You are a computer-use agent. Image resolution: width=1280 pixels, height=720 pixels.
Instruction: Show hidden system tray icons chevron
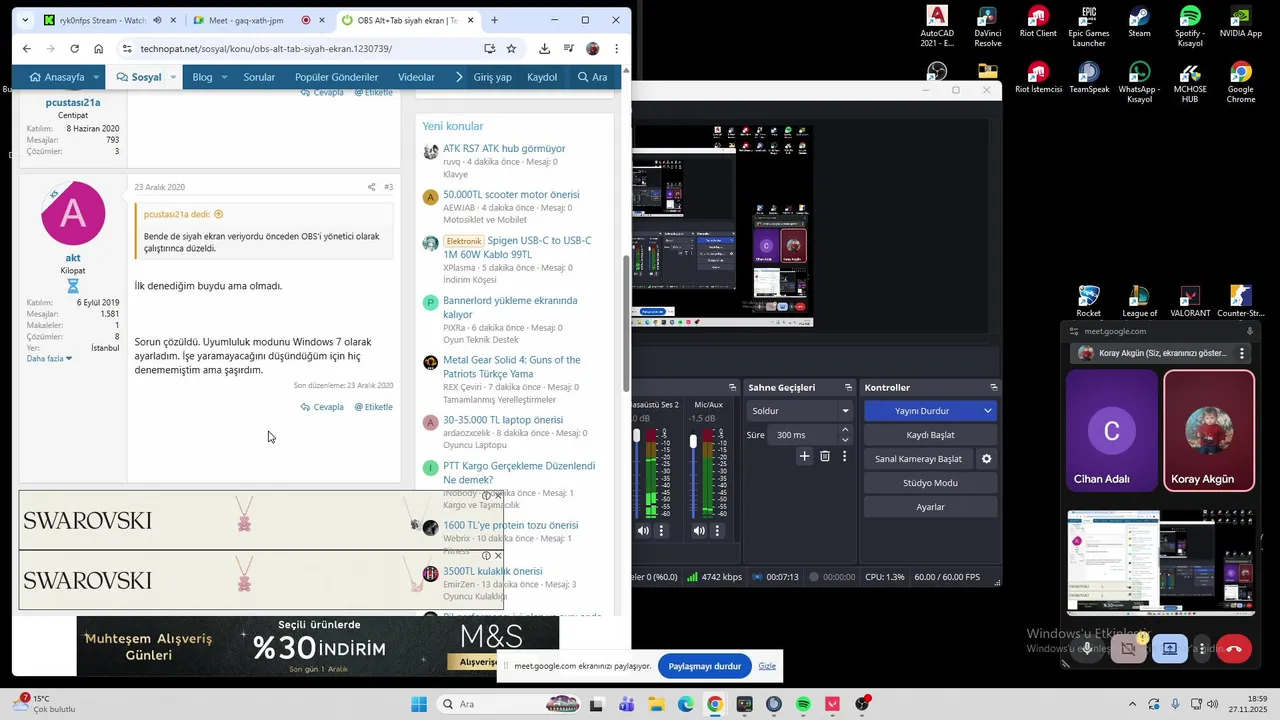[x=1132, y=704]
